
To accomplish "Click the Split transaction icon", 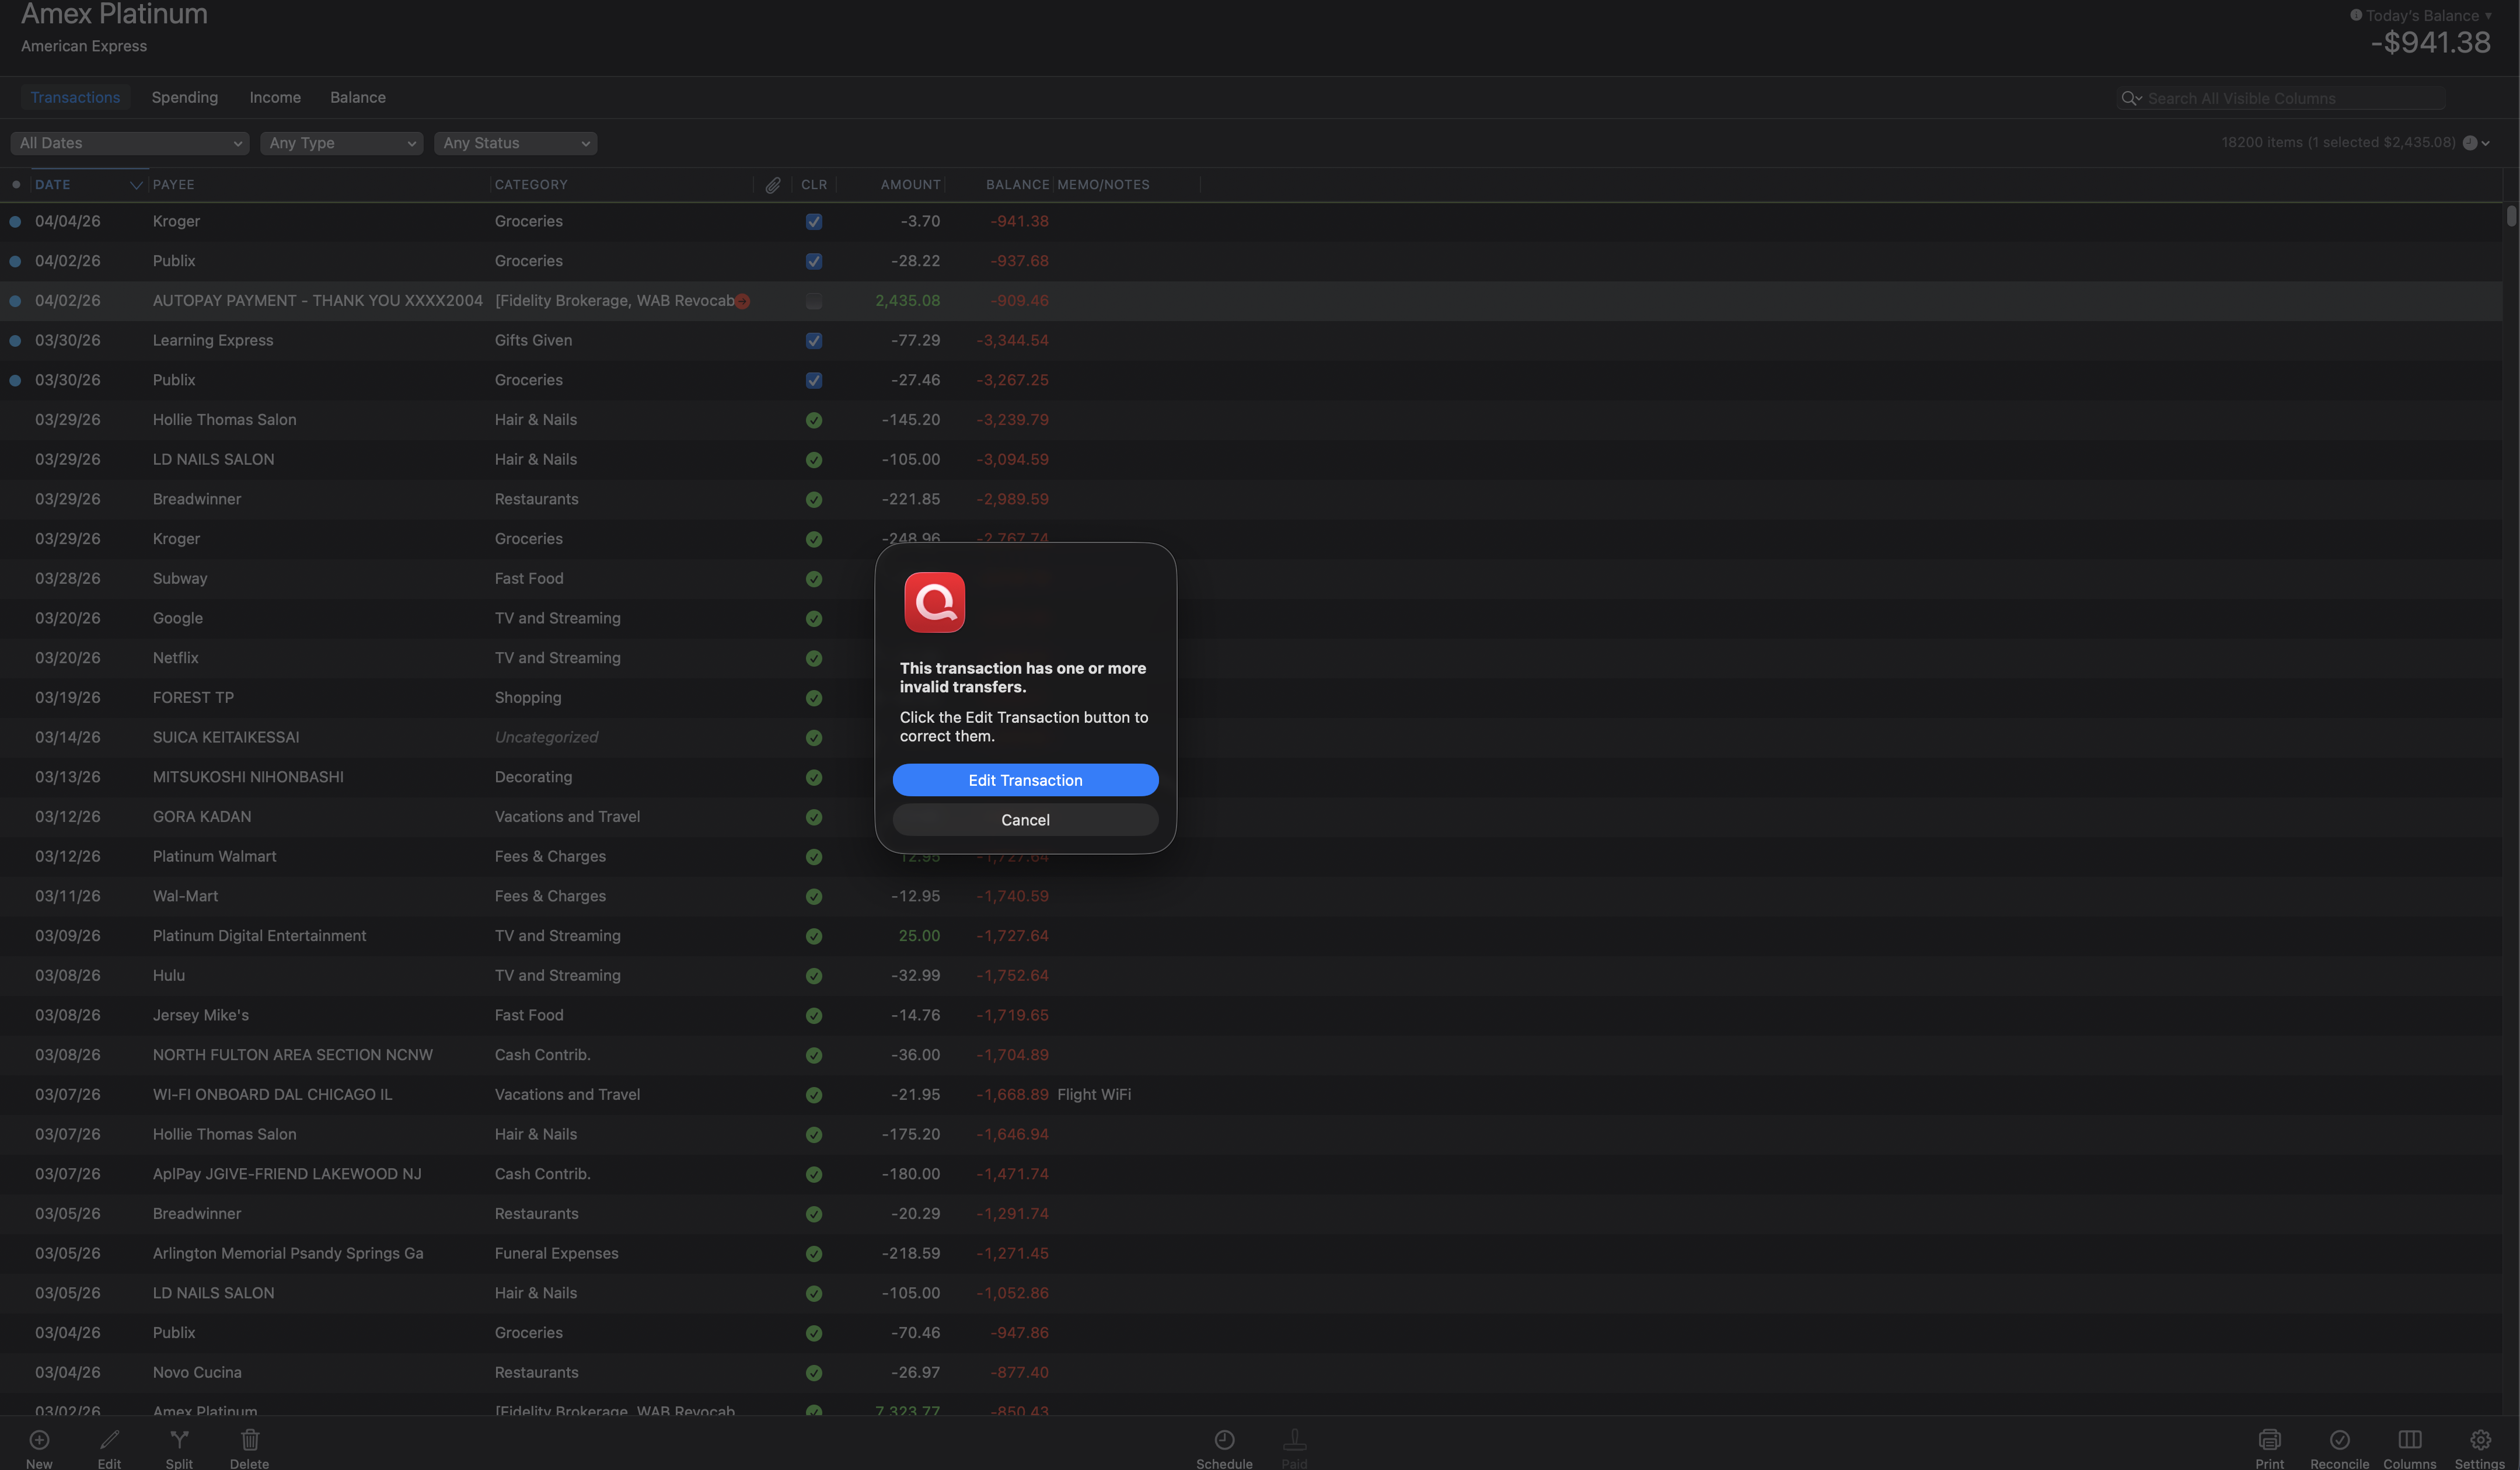I will click(179, 1440).
